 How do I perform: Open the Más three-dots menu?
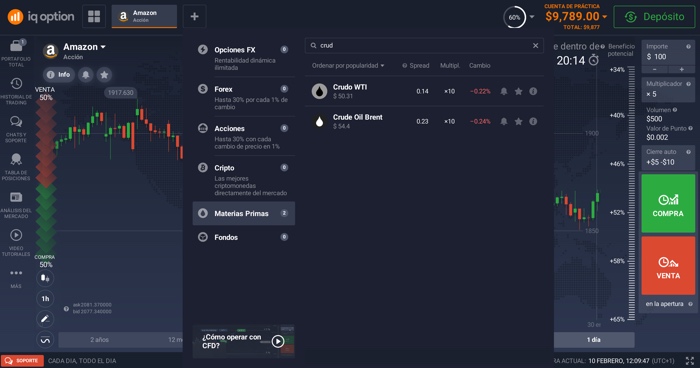16,277
